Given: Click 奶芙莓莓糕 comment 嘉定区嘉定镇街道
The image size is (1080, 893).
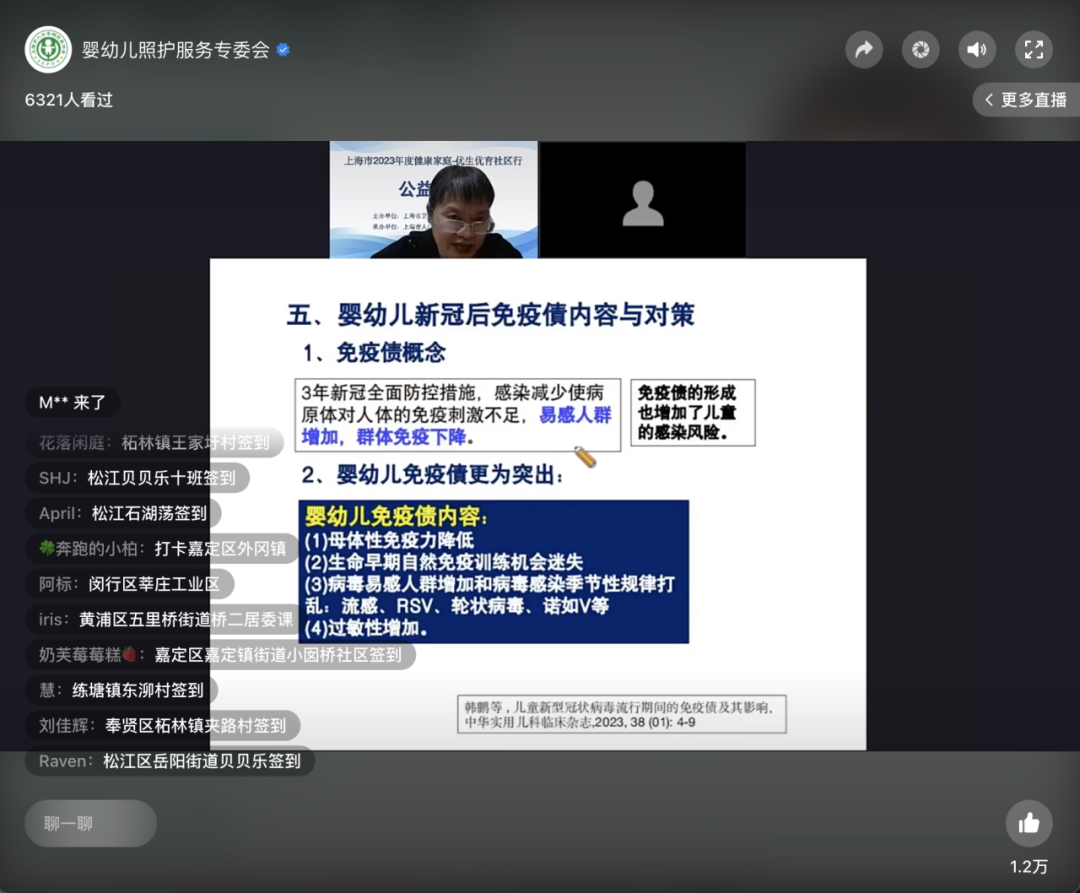Looking at the screenshot, I should click(x=220, y=655).
